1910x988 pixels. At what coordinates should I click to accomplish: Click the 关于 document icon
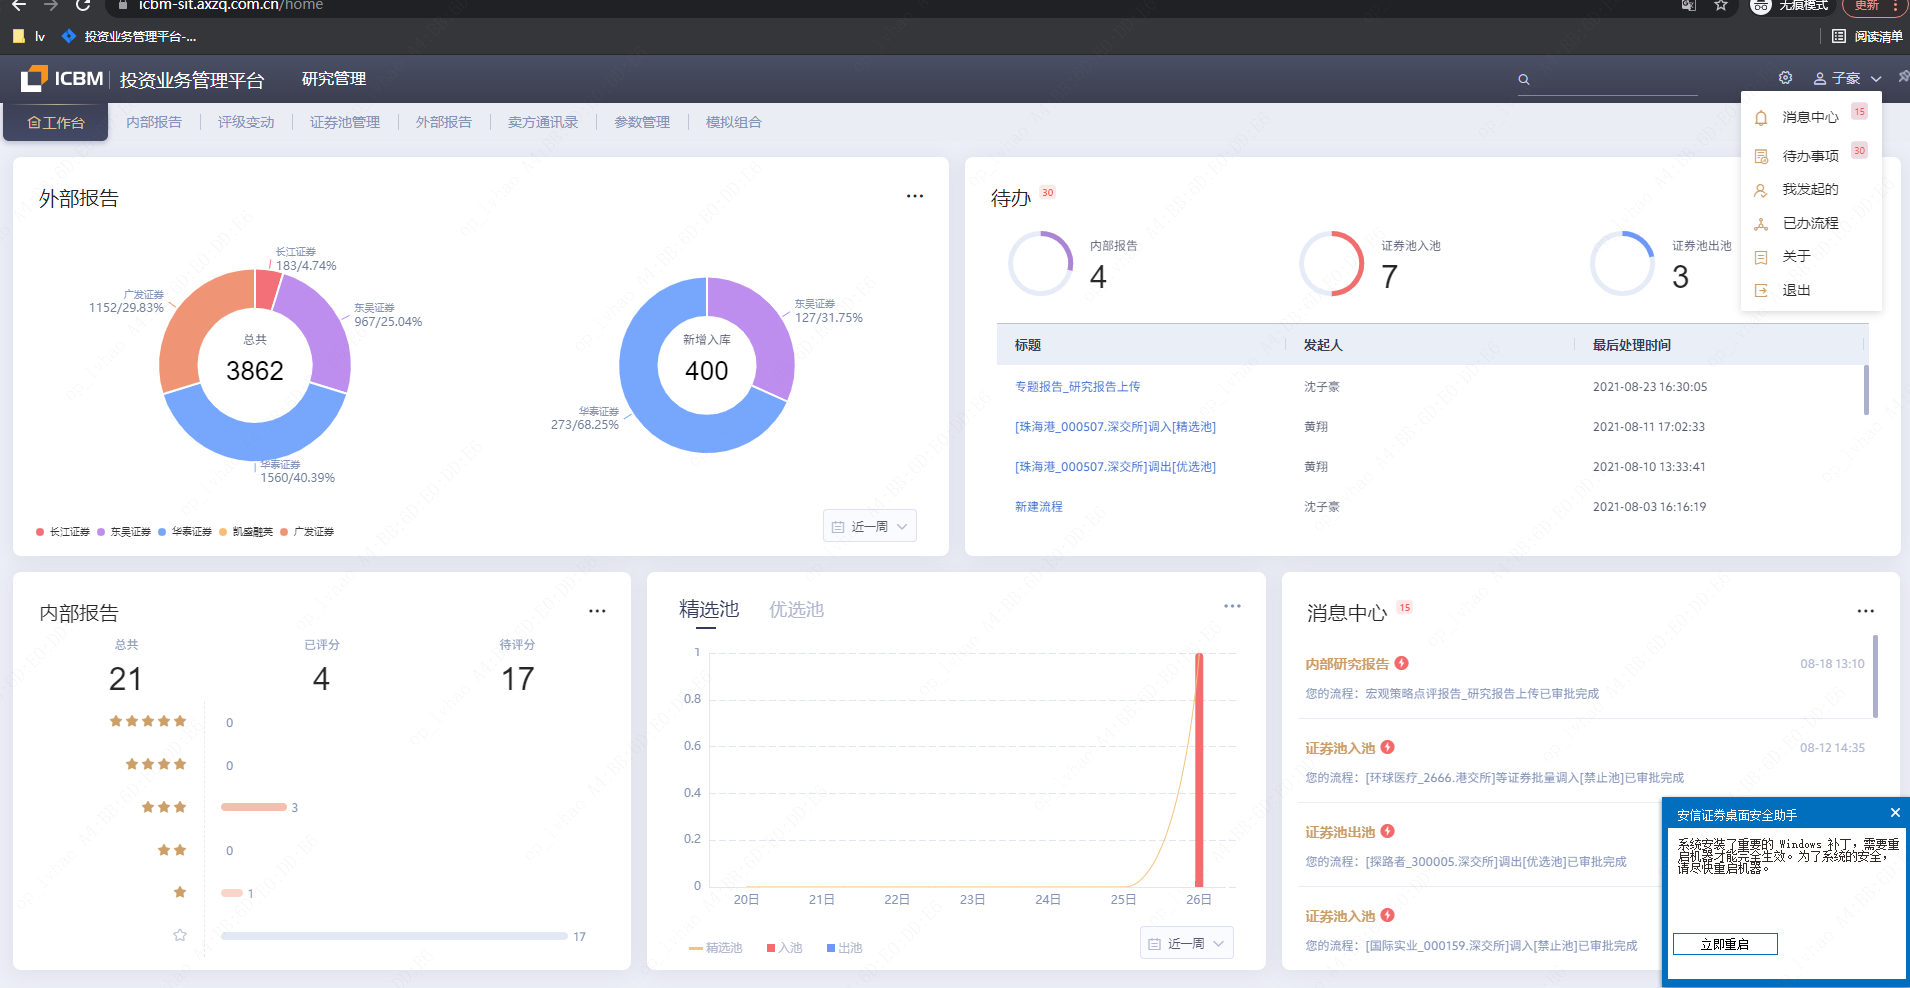pyautogui.click(x=1761, y=257)
